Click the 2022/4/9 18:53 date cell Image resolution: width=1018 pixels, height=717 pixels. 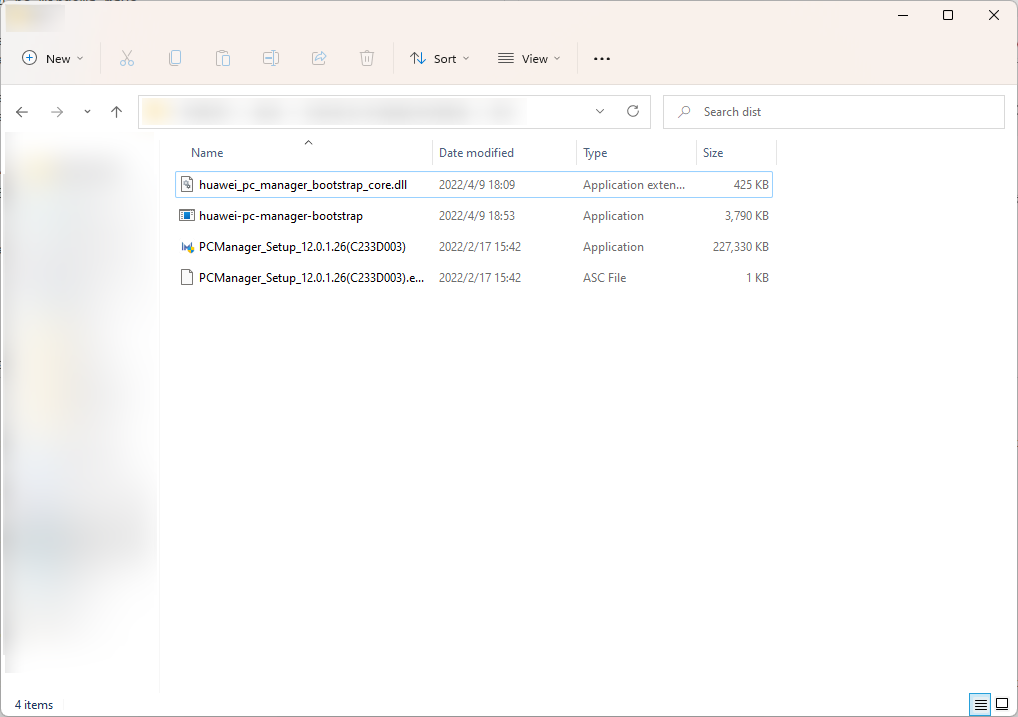[x=477, y=216]
